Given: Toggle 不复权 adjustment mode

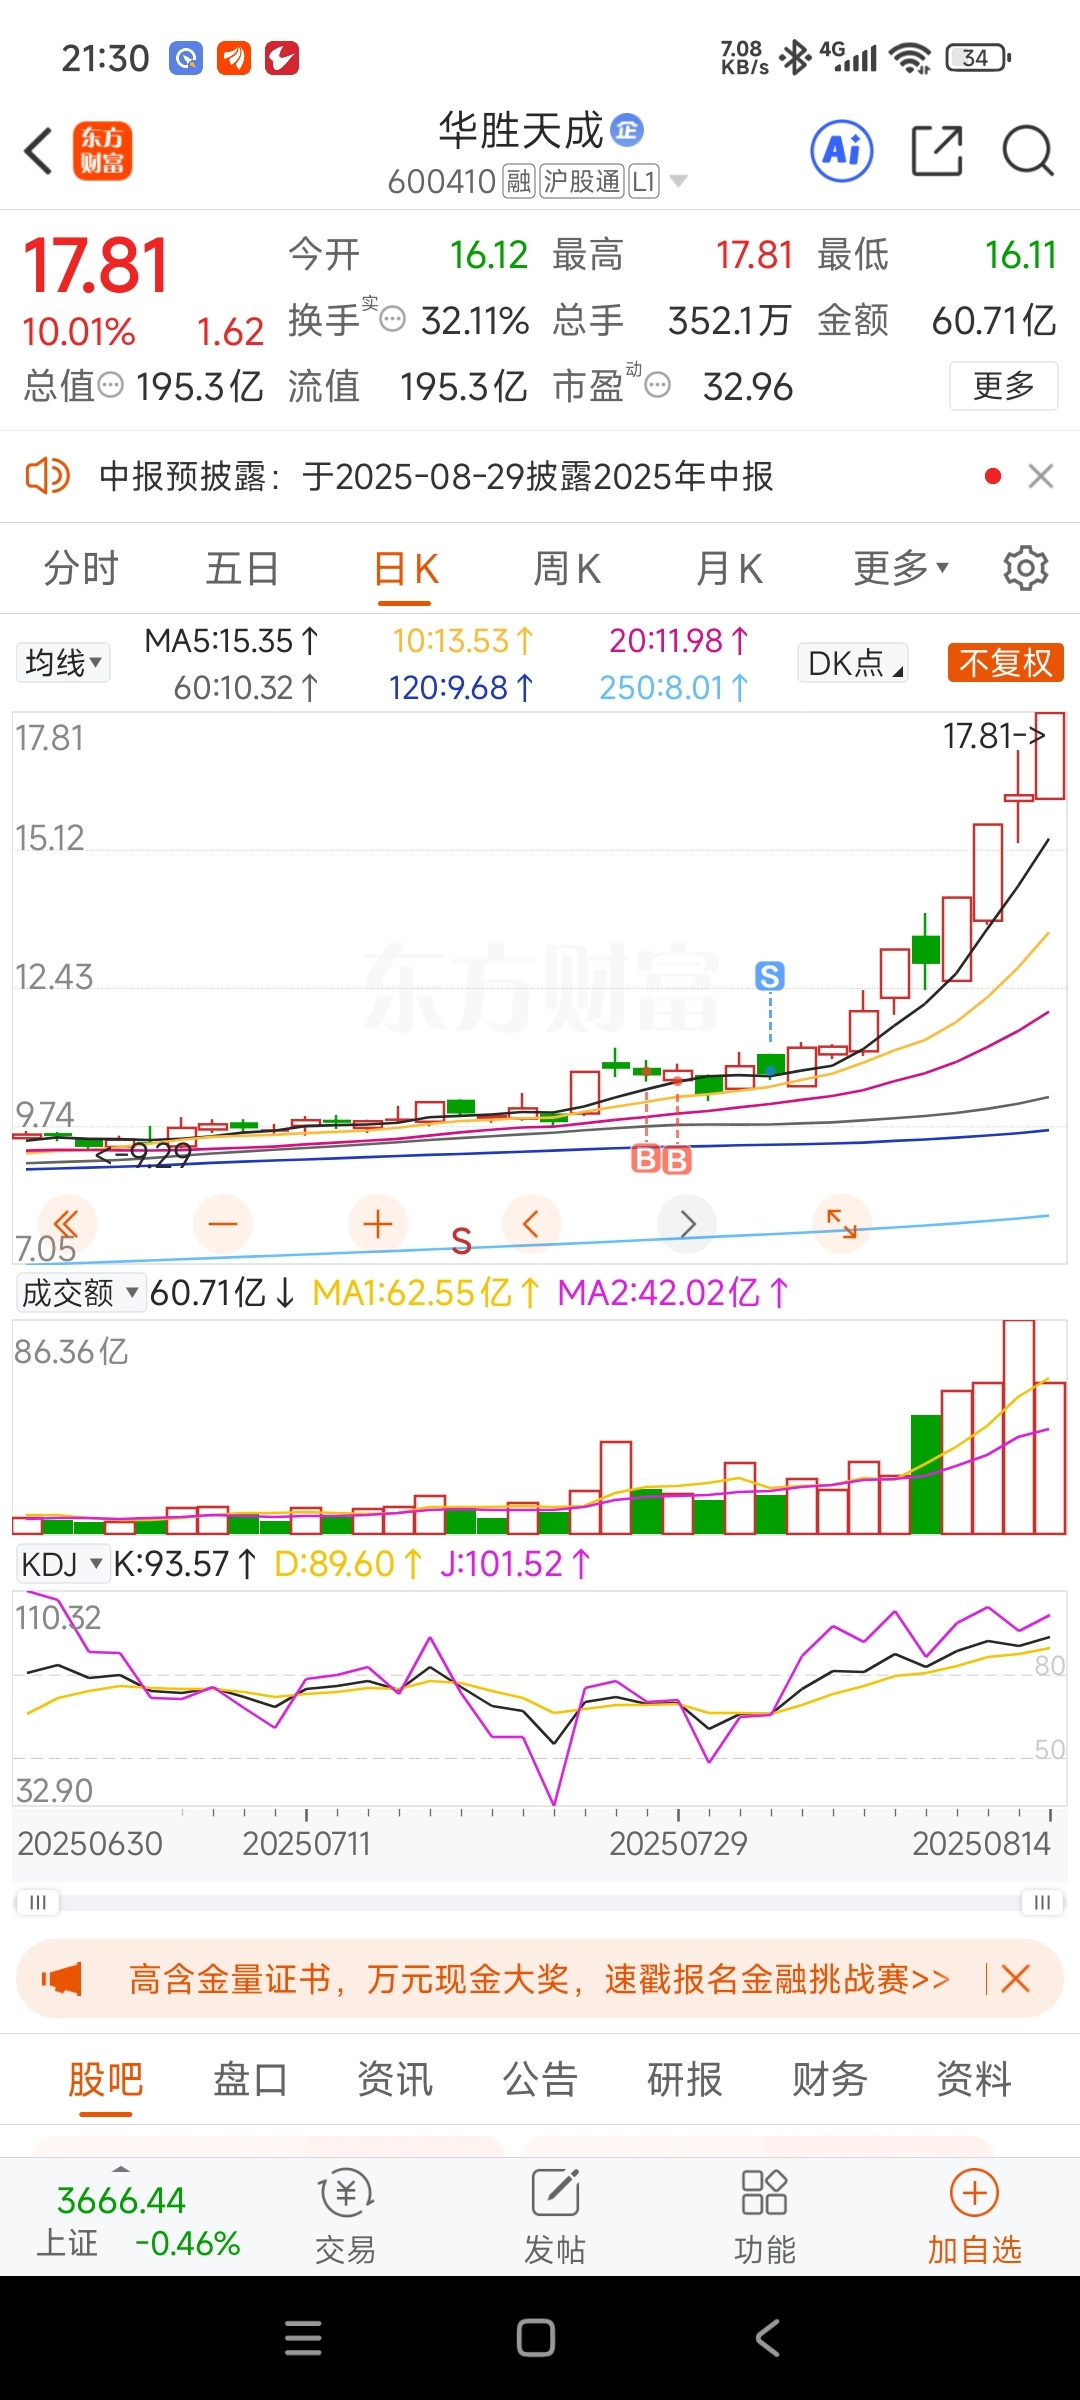Looking at the screenshot, I should point(1005,663).
